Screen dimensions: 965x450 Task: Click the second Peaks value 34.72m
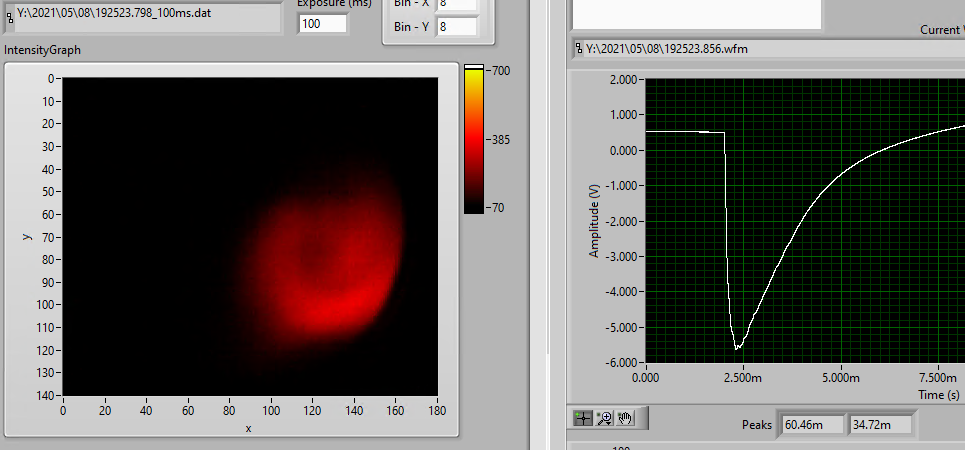881,425
